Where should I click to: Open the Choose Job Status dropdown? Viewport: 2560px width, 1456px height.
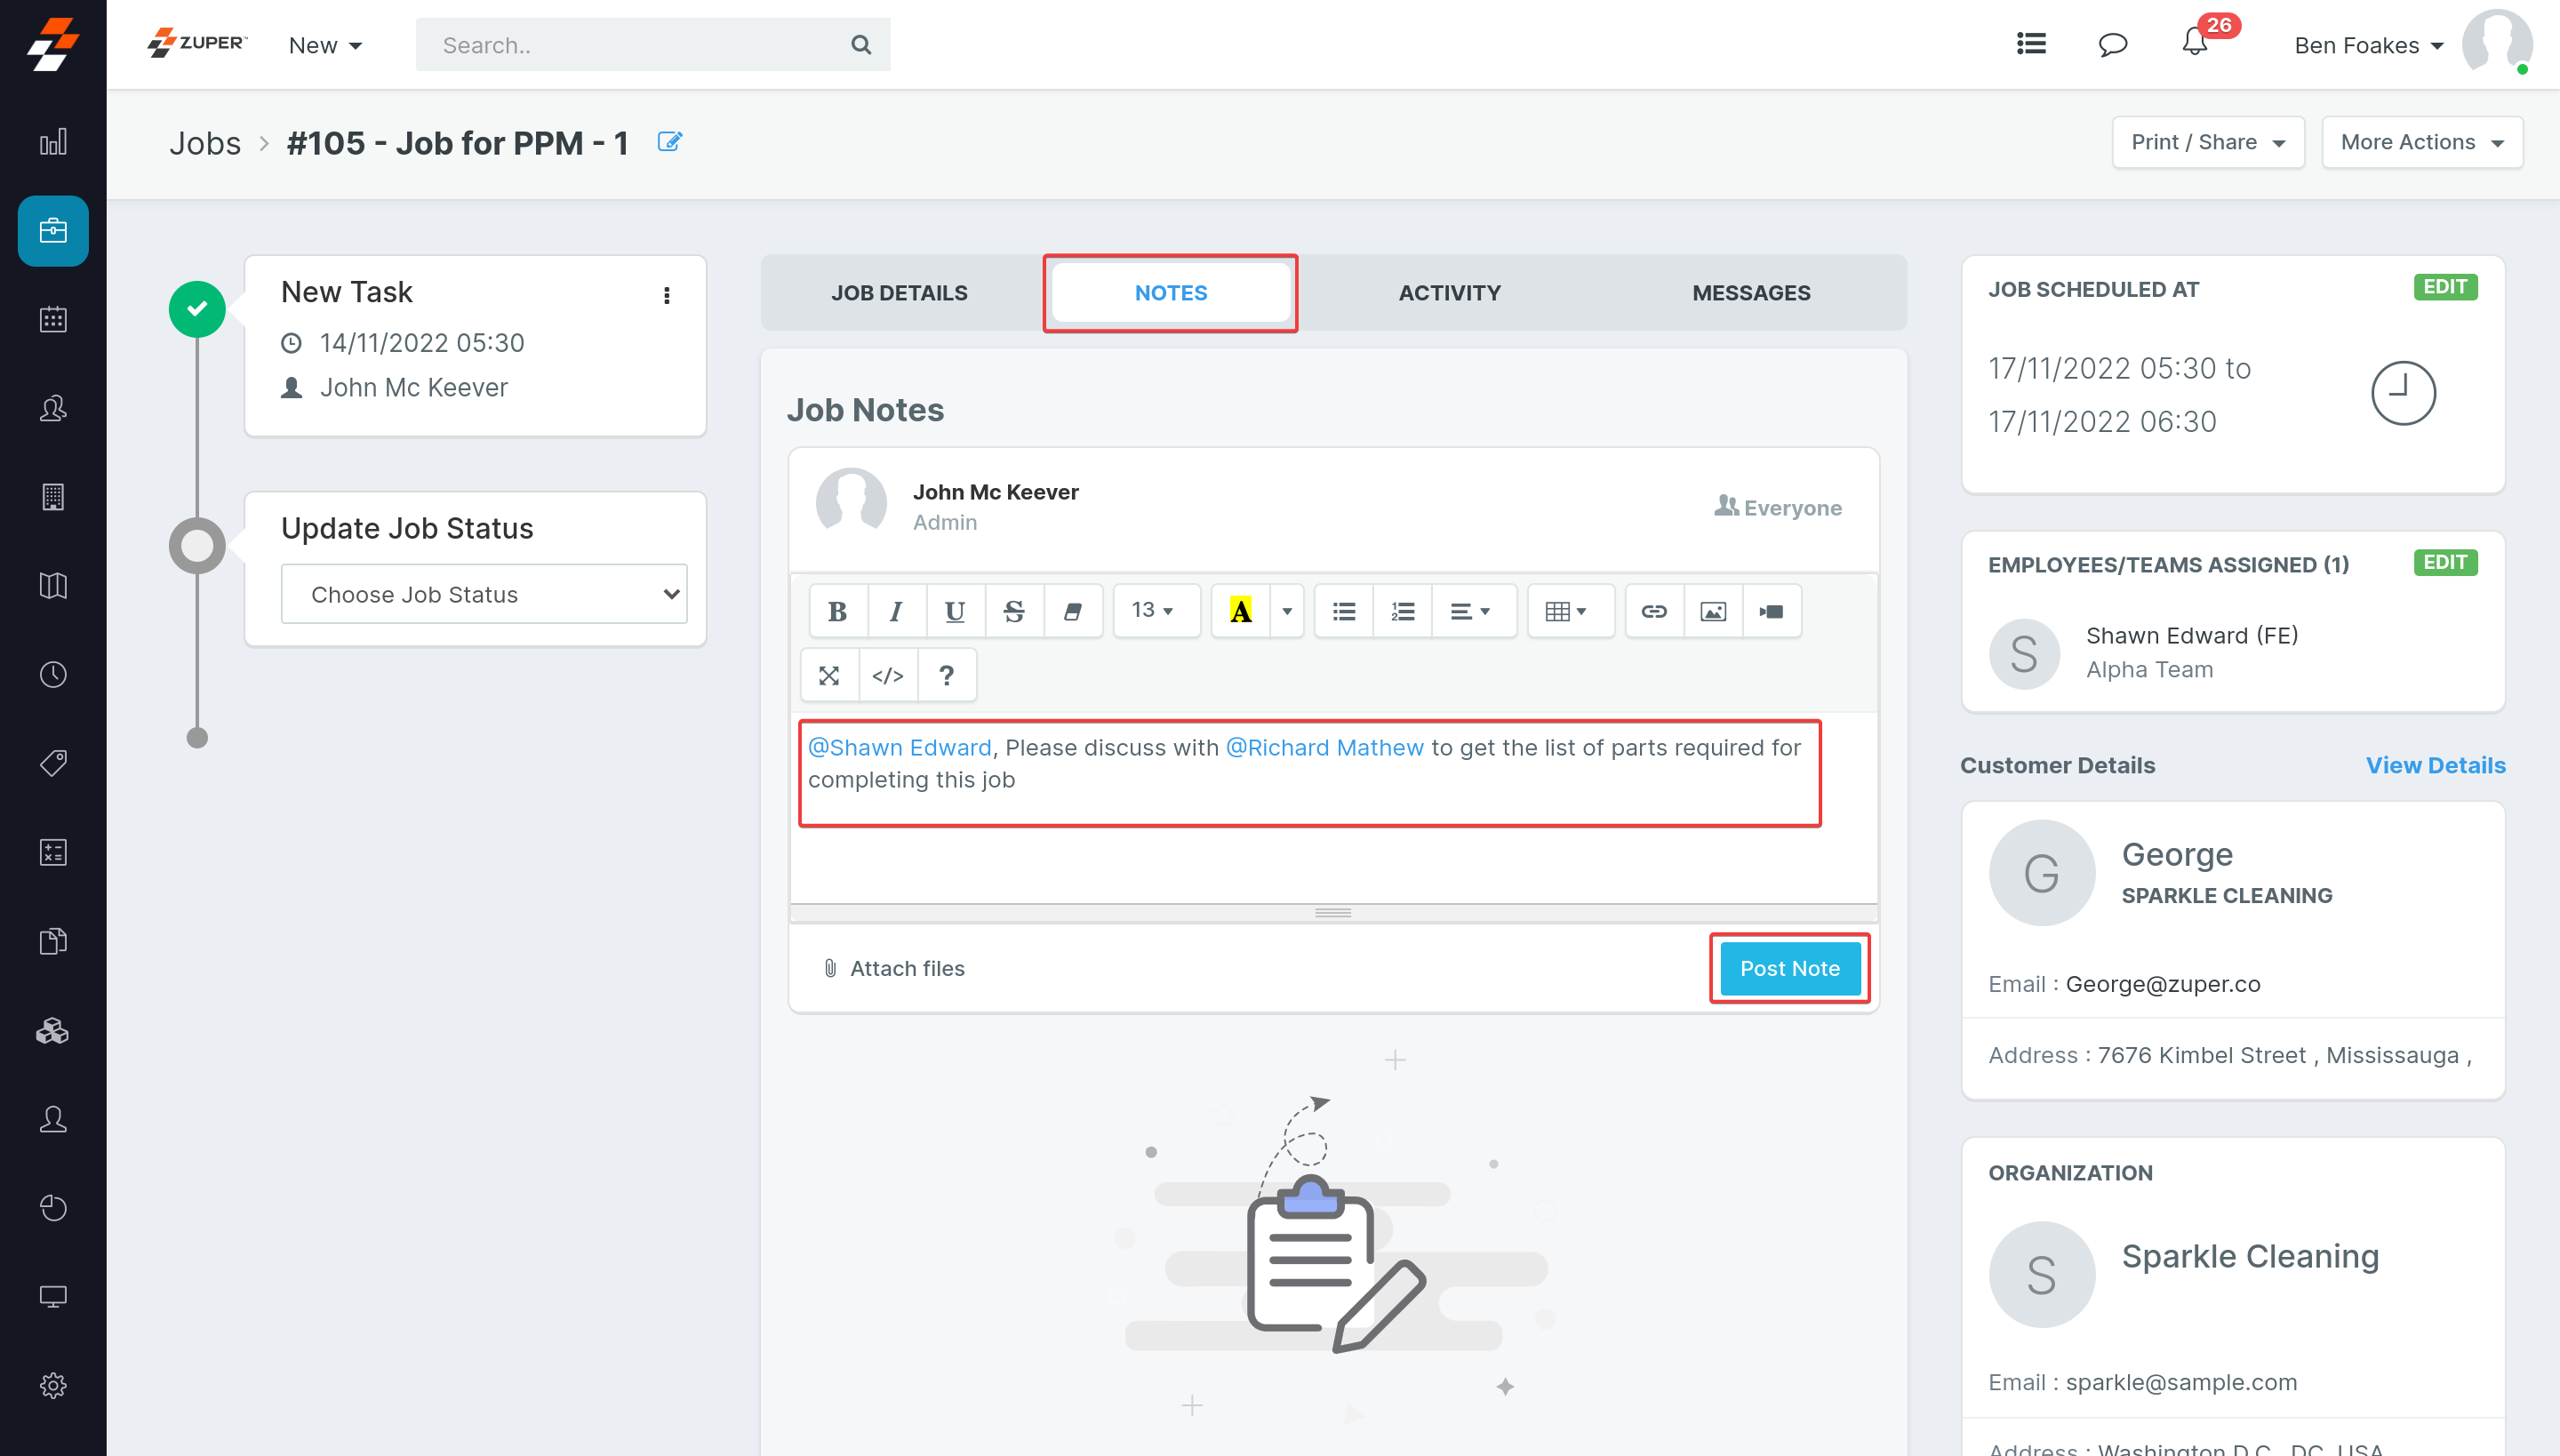click(x=484, y=594)
